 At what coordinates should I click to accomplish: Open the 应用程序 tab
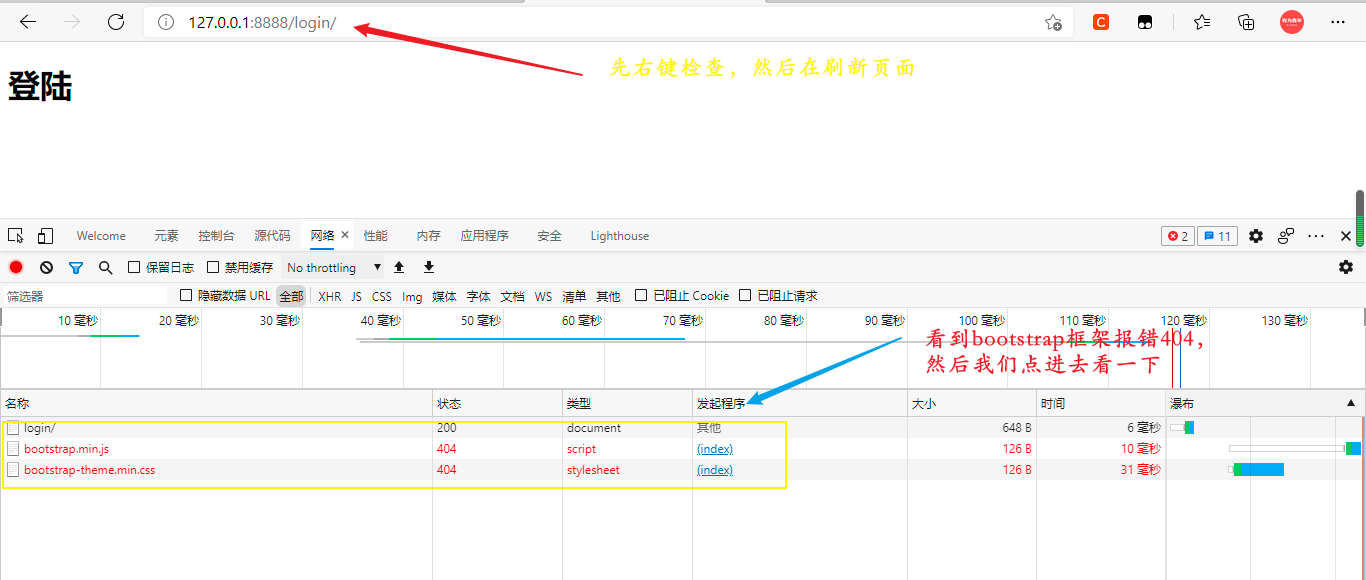pyautogui.click(x=484, y=236)
